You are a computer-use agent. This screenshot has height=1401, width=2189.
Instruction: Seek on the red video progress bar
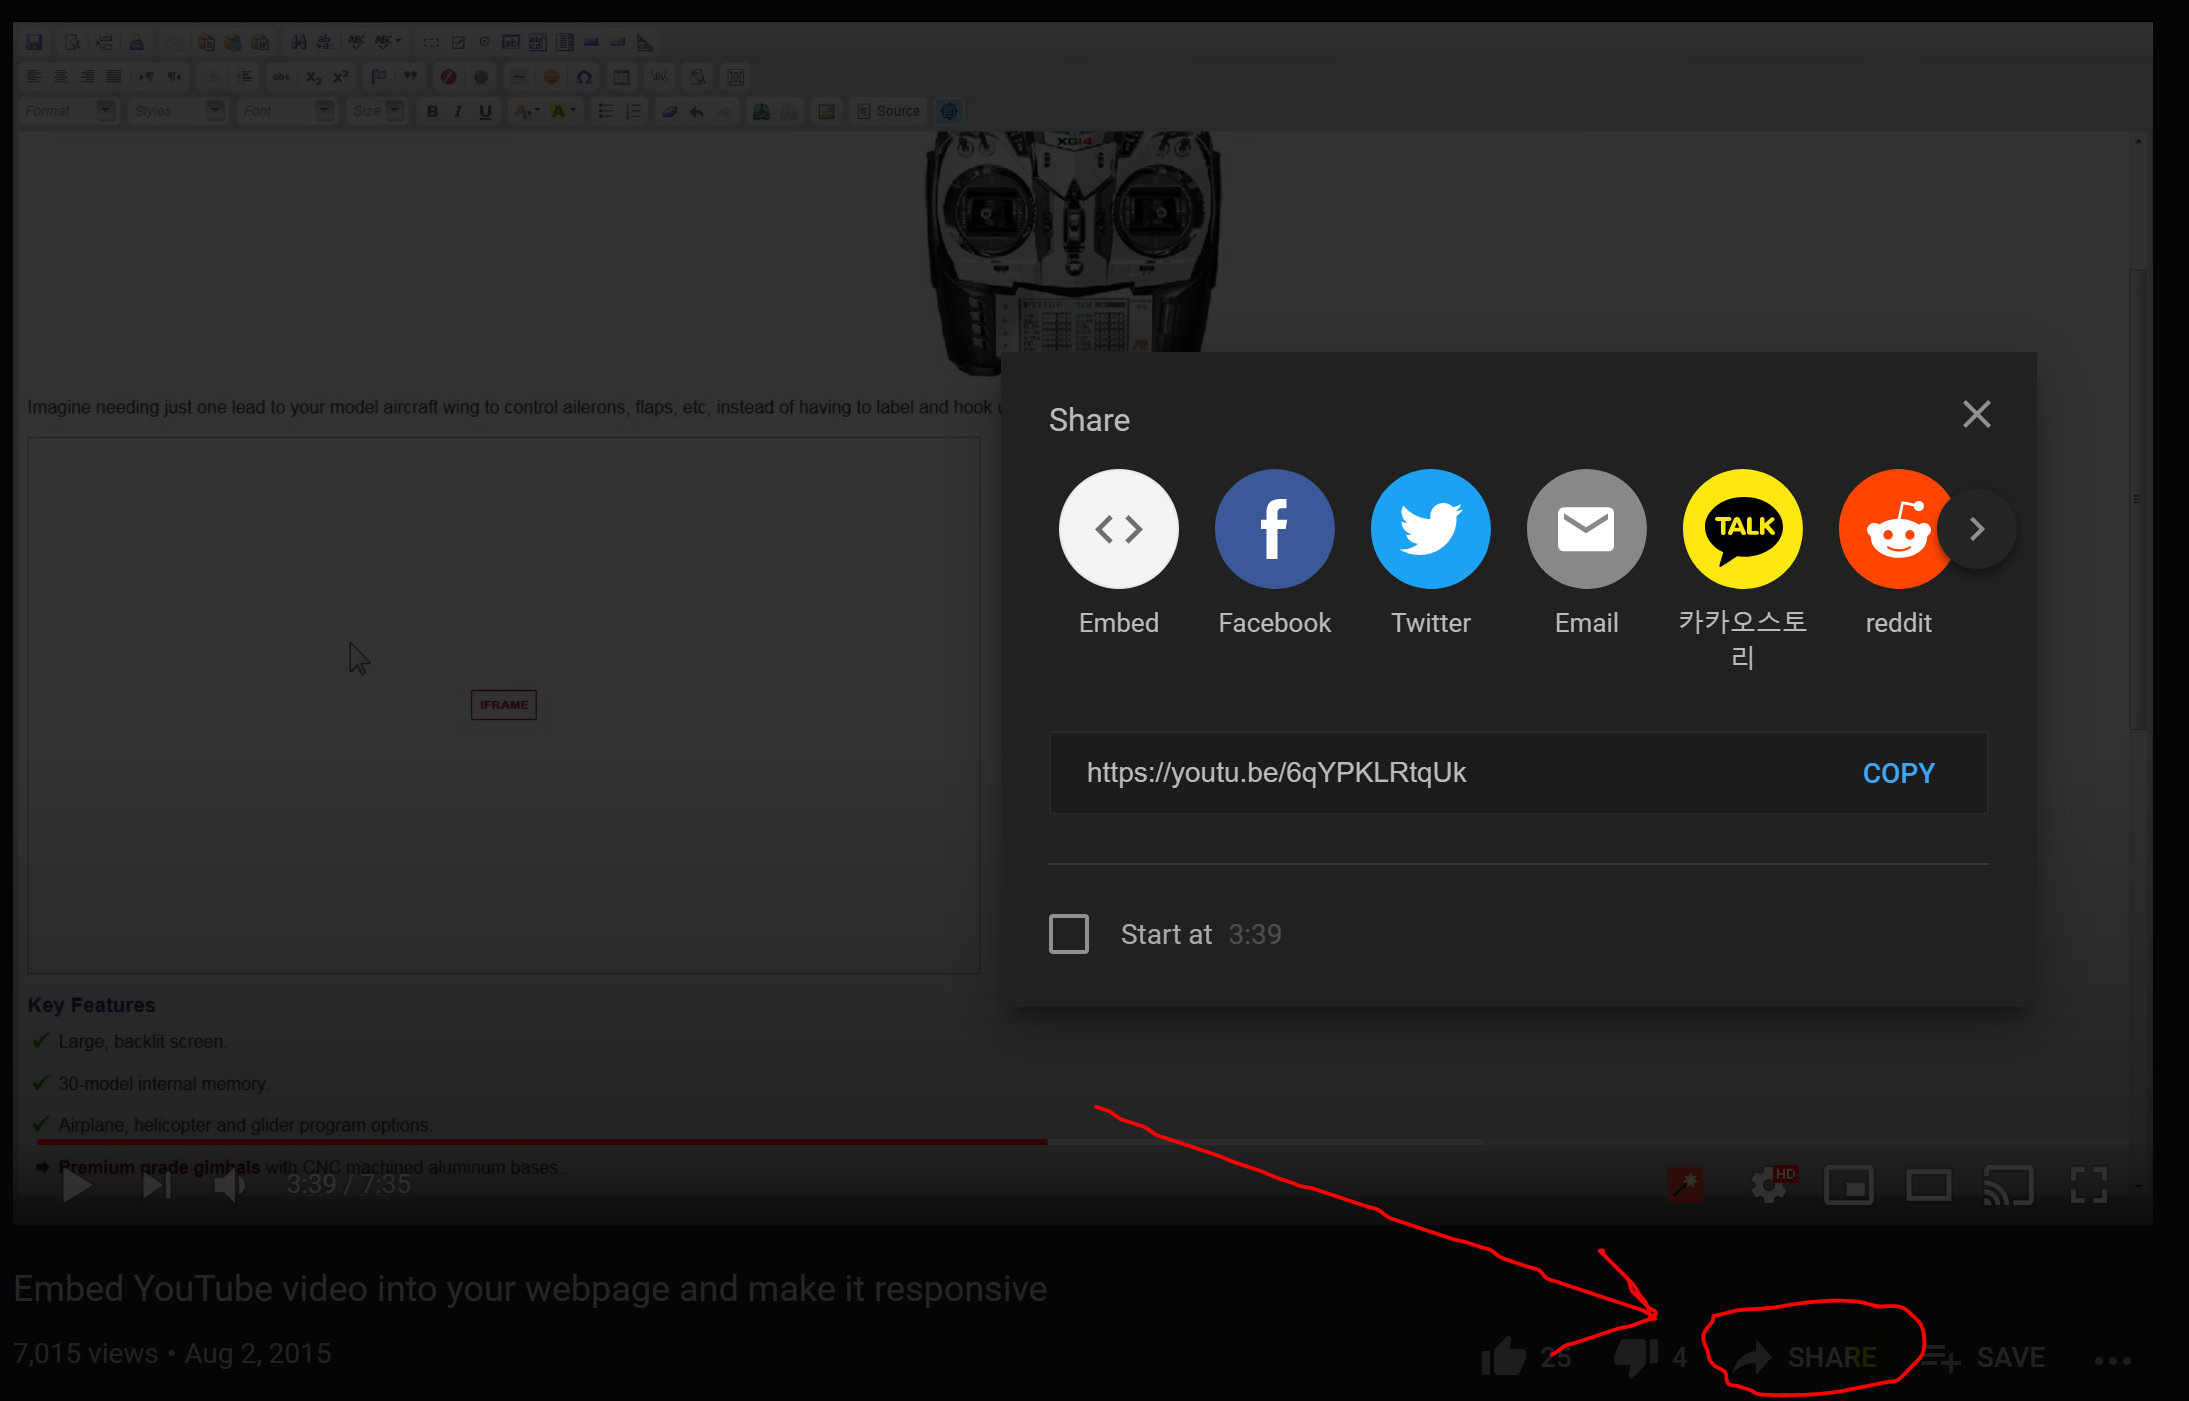coord(541,1141)
